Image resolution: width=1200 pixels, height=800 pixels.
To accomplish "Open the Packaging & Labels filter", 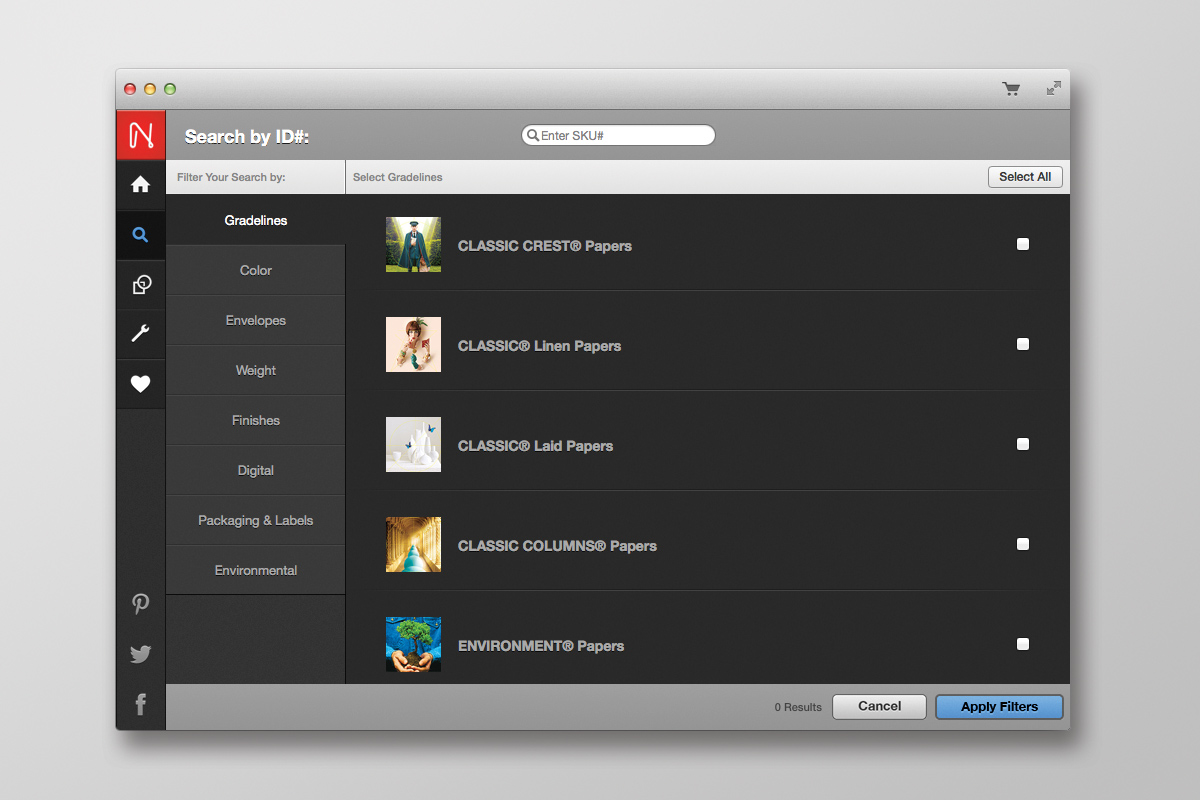I will (x=256, y=520).
